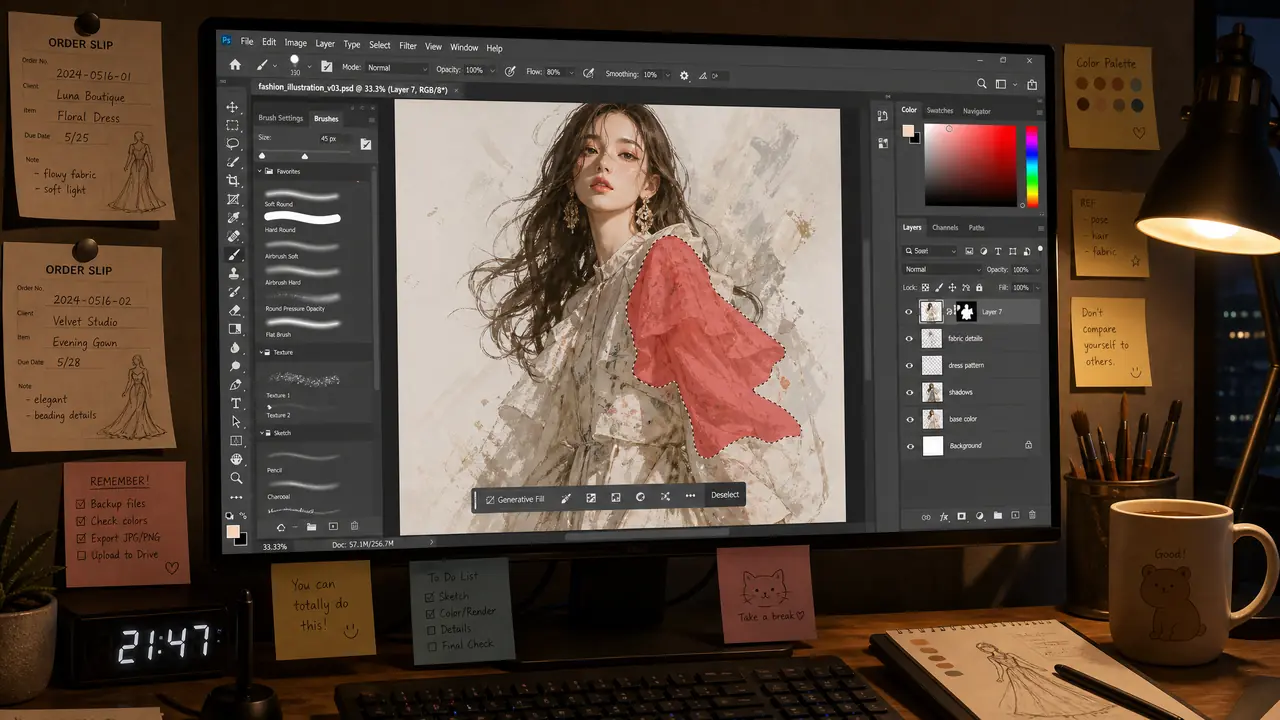The width and height of the screenshot is (1280, 720).
Task: Select the Eraser tool
Action: [234, 310]
